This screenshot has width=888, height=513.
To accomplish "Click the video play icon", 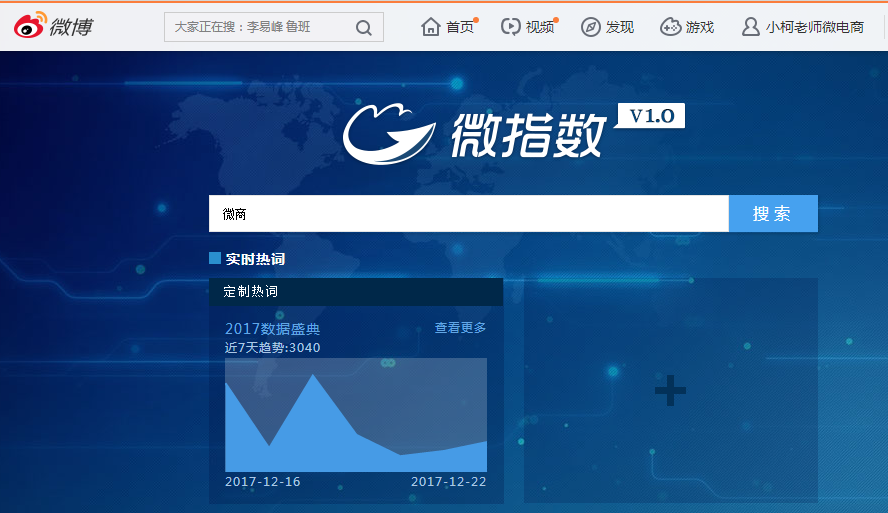I will pyautogui.click(x=511, y=27).
